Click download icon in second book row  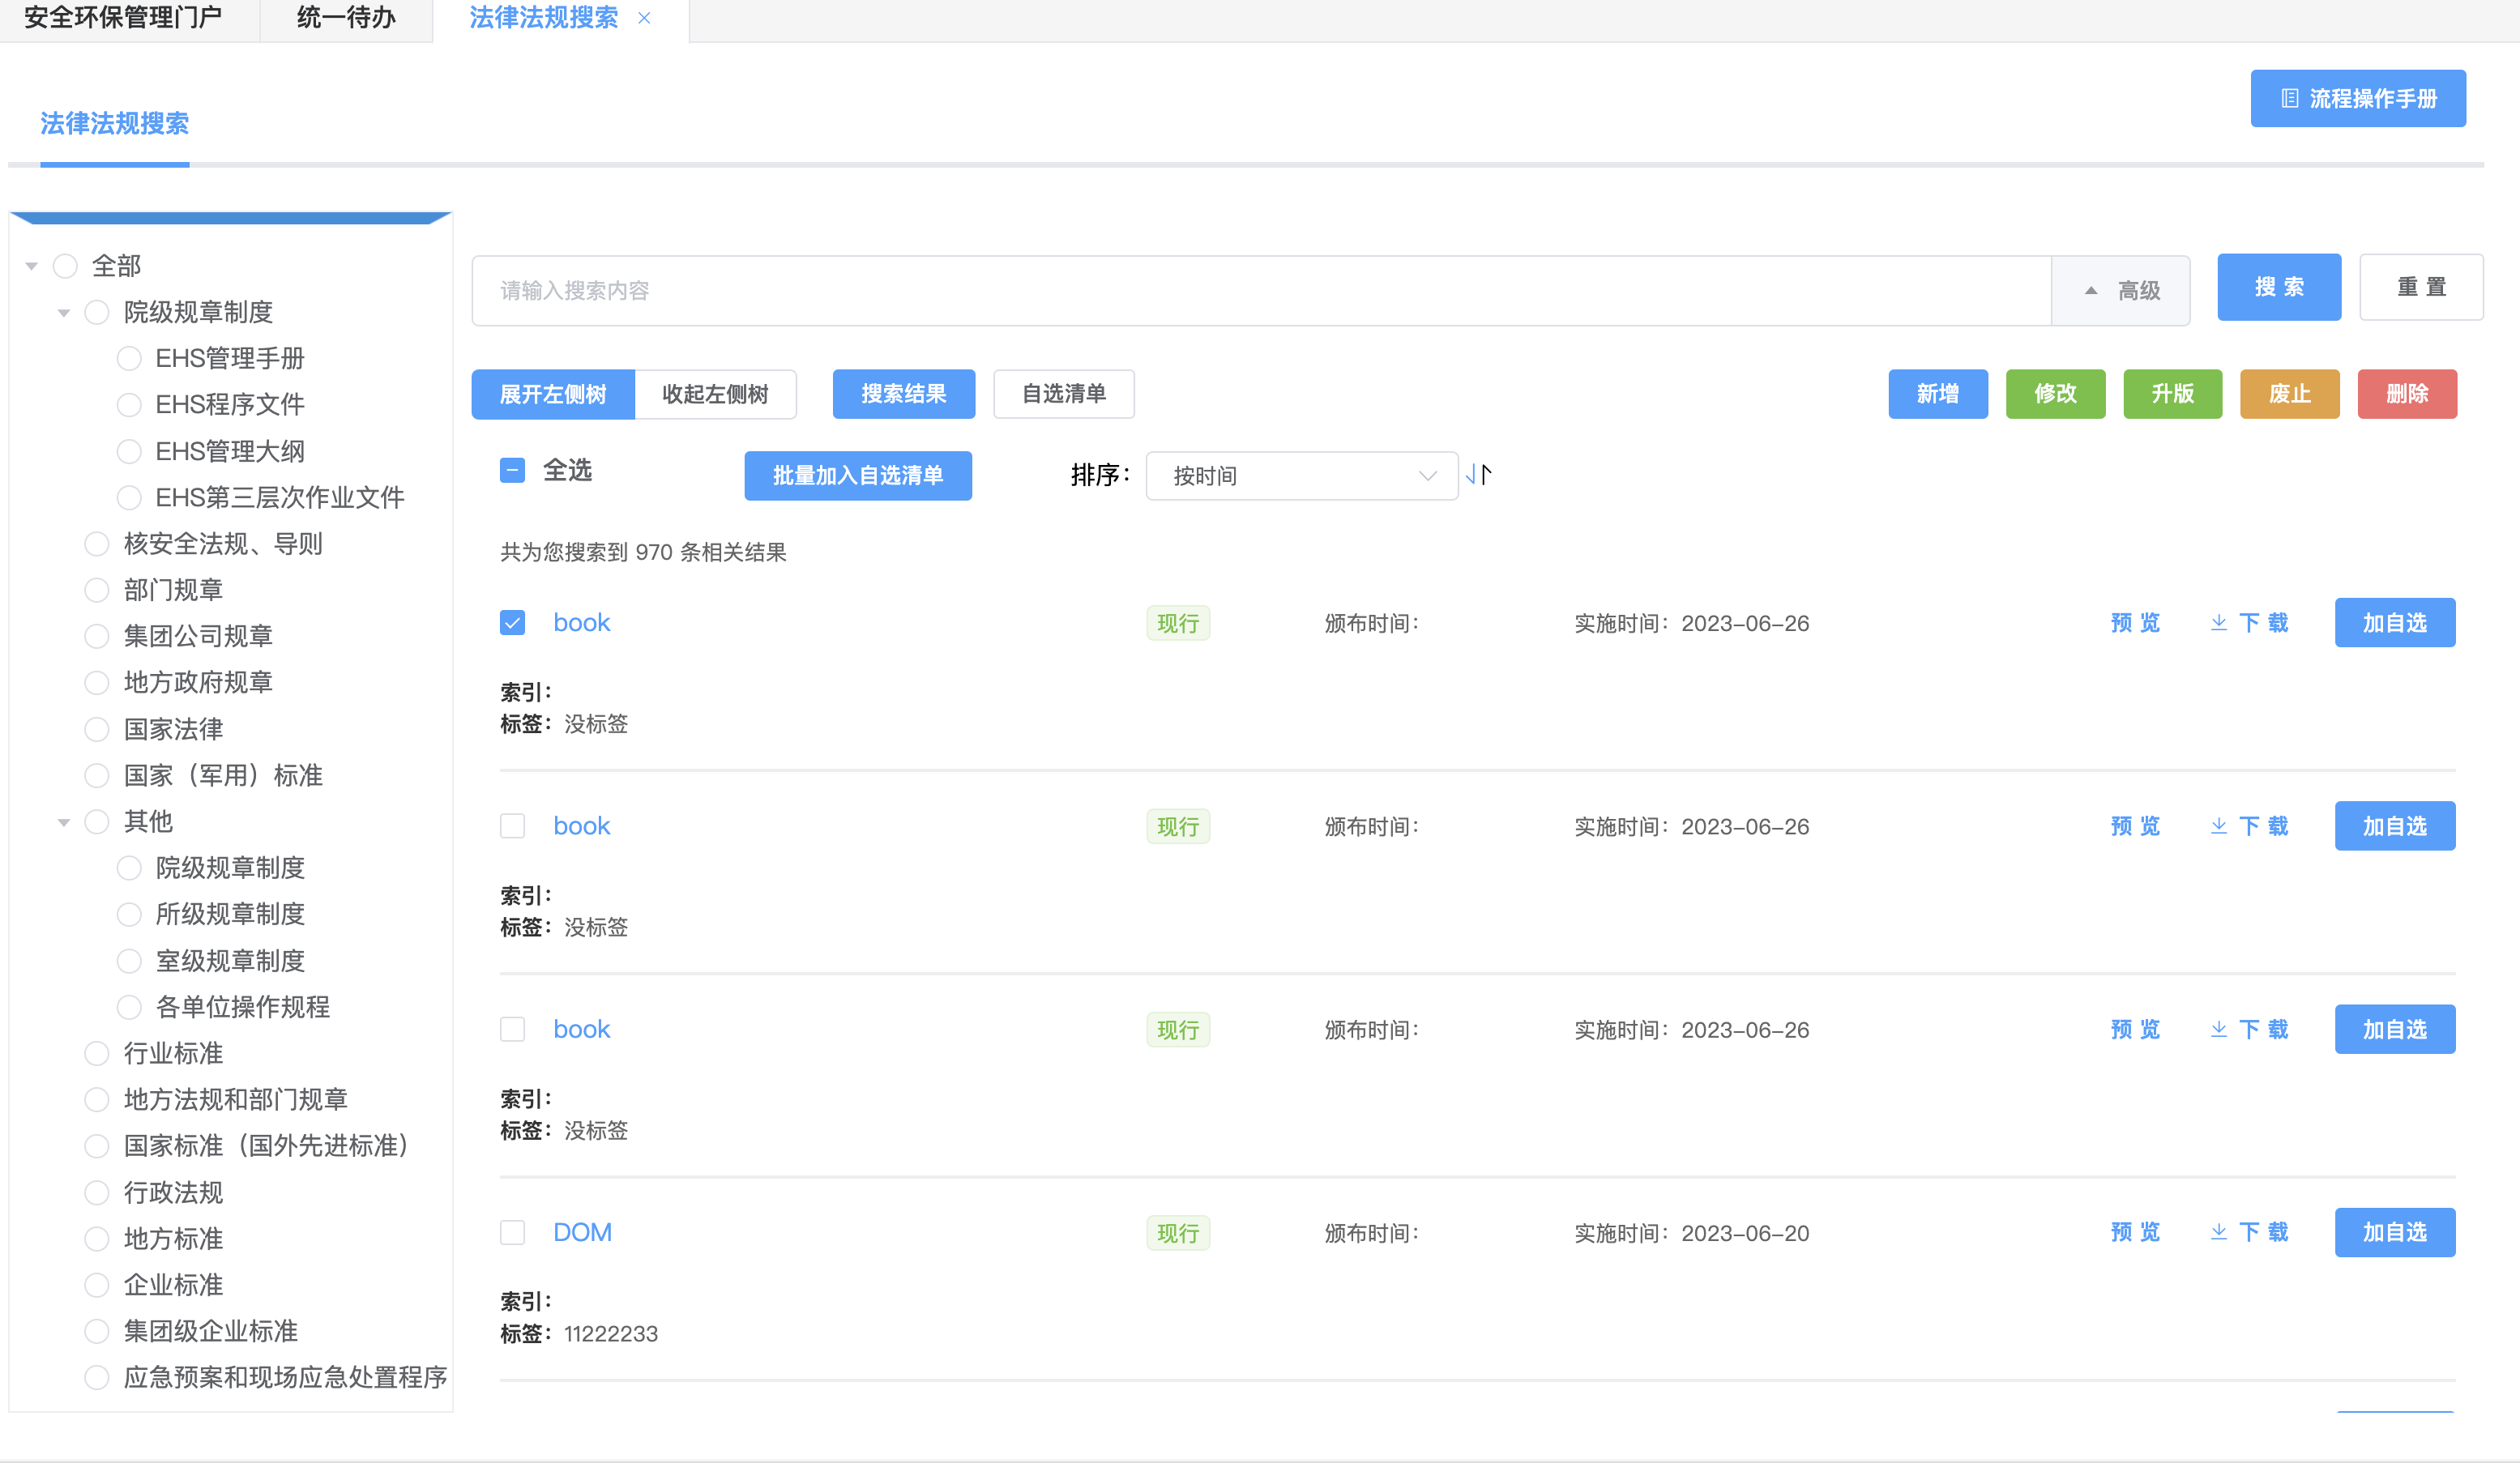point(2218,826)
